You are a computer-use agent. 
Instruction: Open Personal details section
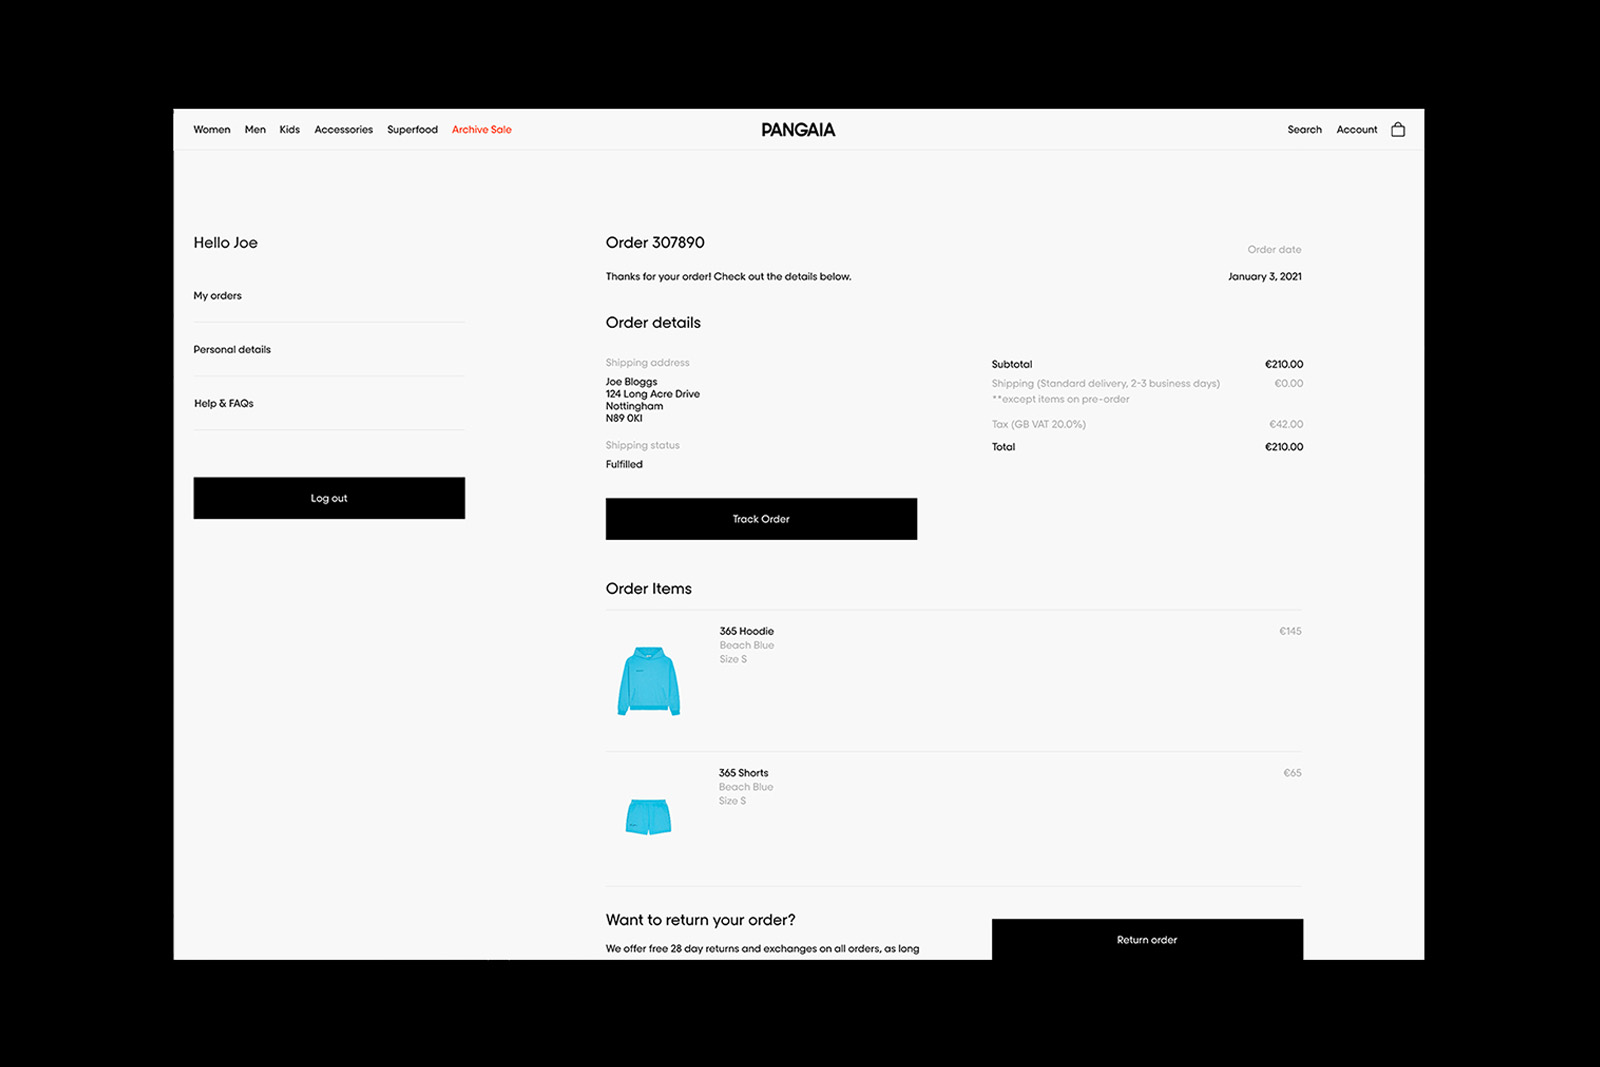click(232, 350)
